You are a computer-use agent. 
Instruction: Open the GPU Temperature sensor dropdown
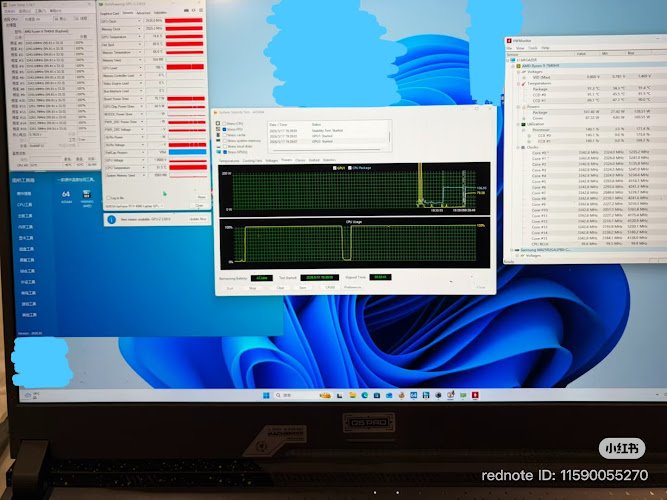pos(140,37)
